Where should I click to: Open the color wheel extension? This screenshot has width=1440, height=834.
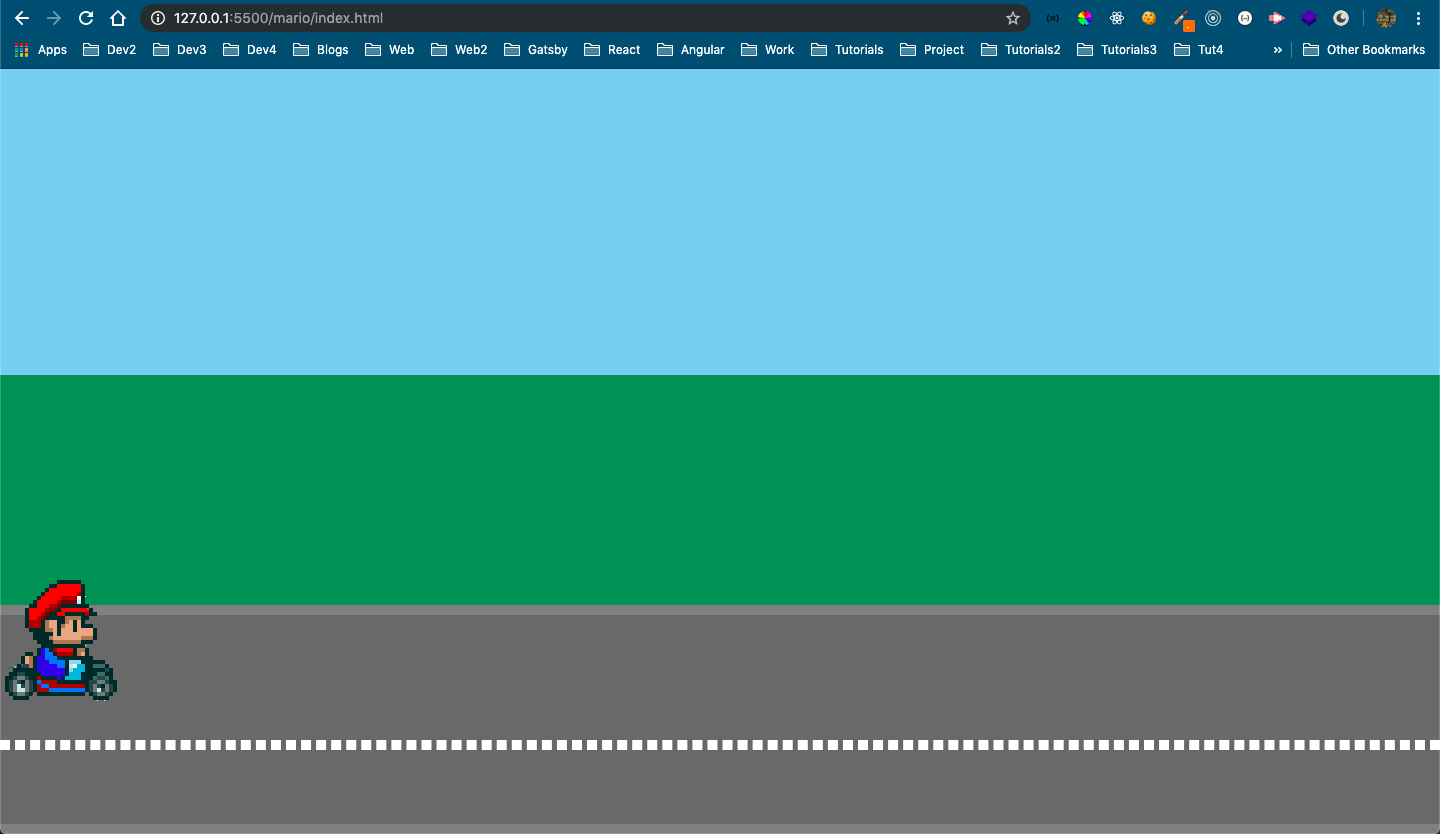[1084, 18]
